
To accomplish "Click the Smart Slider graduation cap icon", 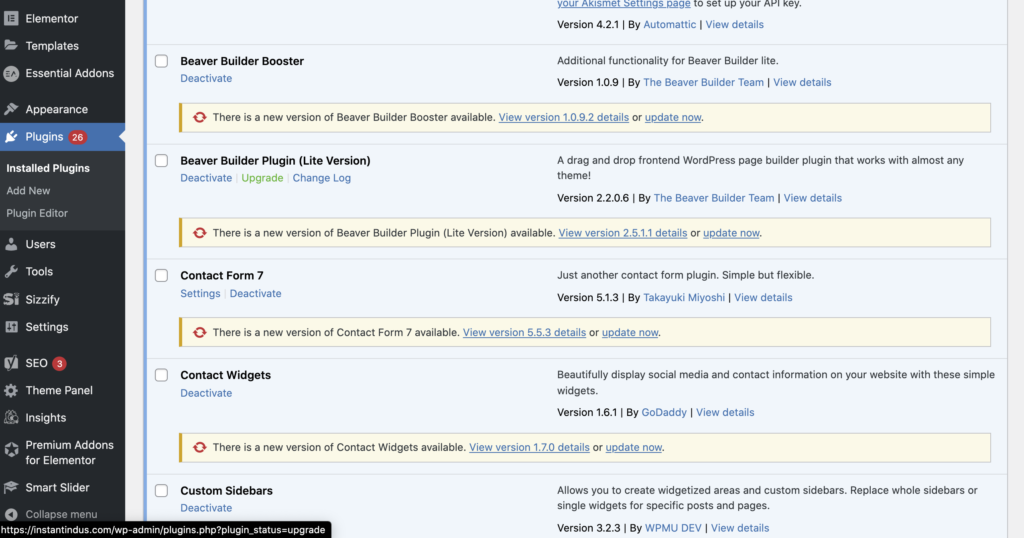I will (x=11, y=487).
